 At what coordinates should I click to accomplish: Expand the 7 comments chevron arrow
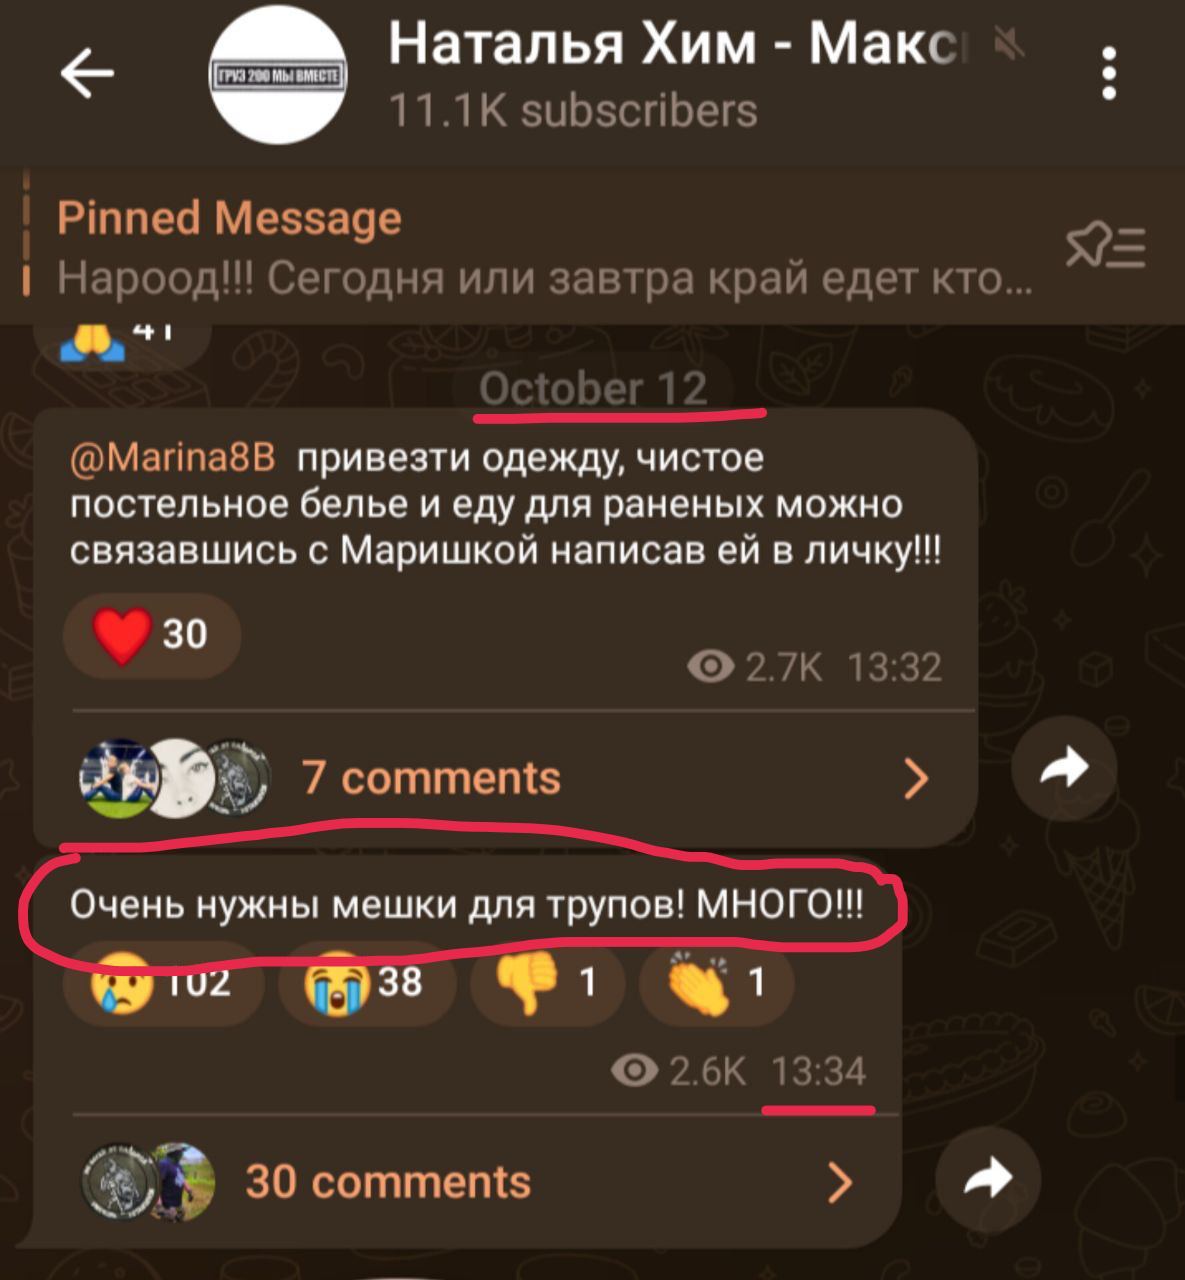tap(916, 778)
